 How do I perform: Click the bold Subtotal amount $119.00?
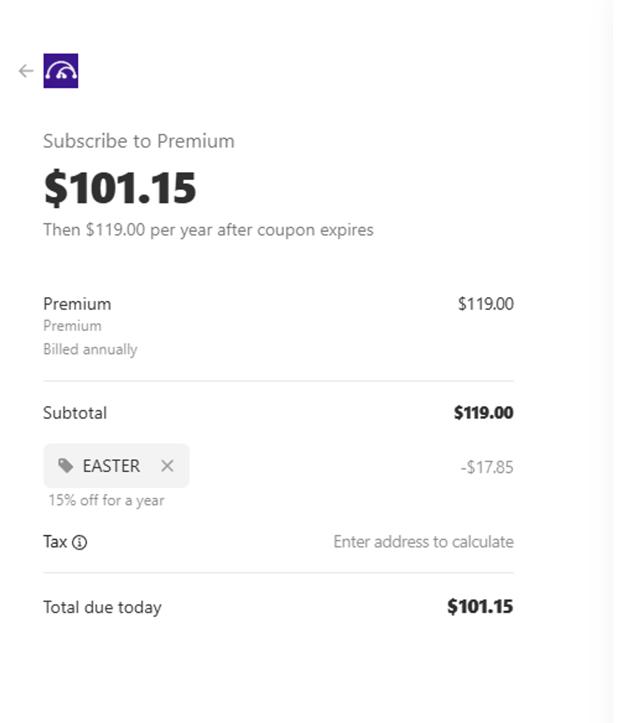point(483,413)
